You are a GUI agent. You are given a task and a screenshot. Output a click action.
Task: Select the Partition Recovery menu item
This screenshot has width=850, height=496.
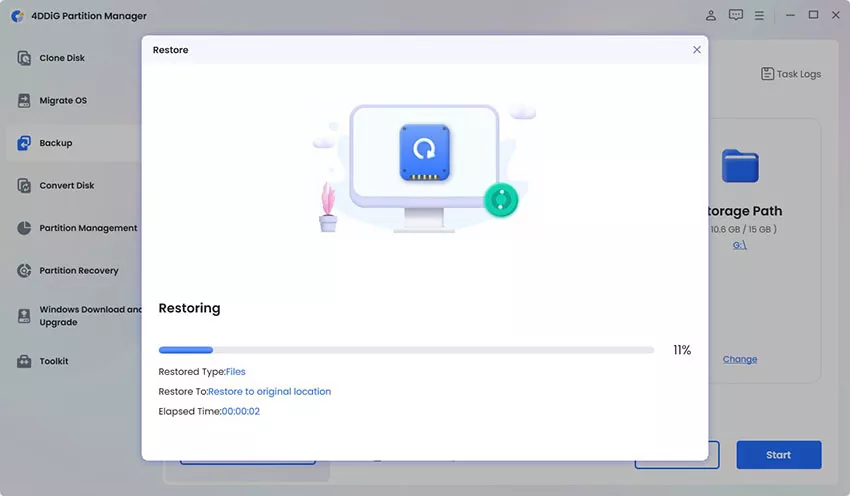[x=79, y=270]
